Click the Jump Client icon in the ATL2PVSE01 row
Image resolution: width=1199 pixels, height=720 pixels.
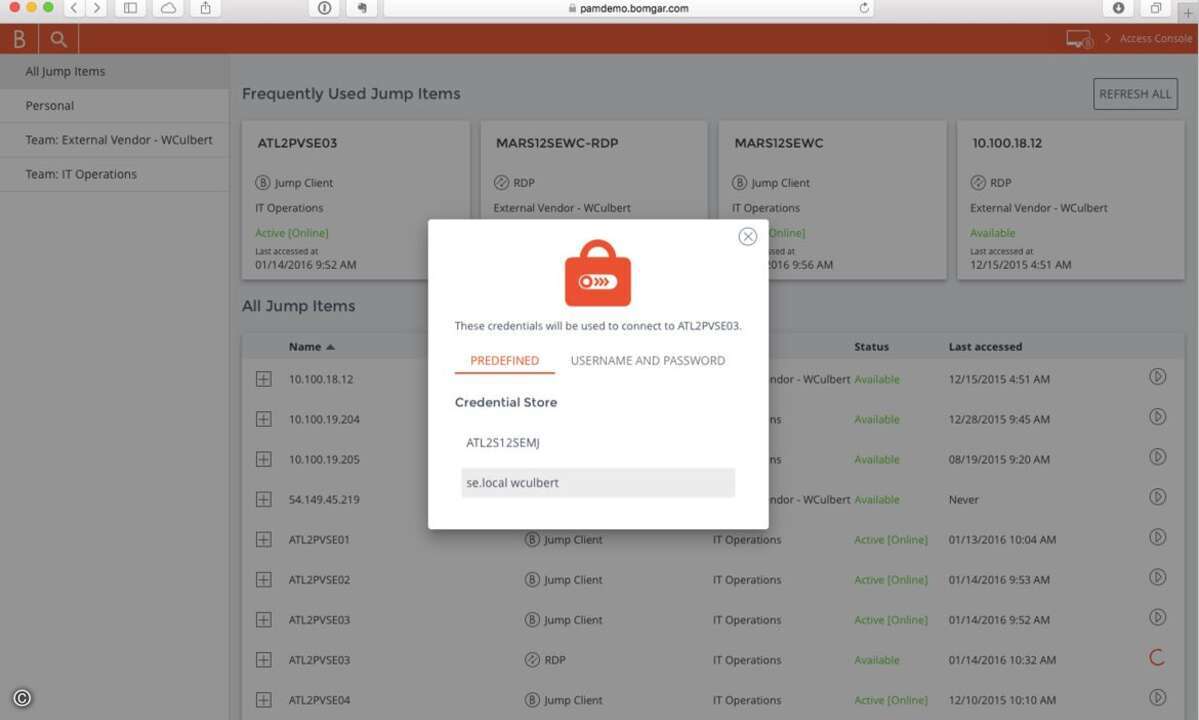(x=532, y=540)
